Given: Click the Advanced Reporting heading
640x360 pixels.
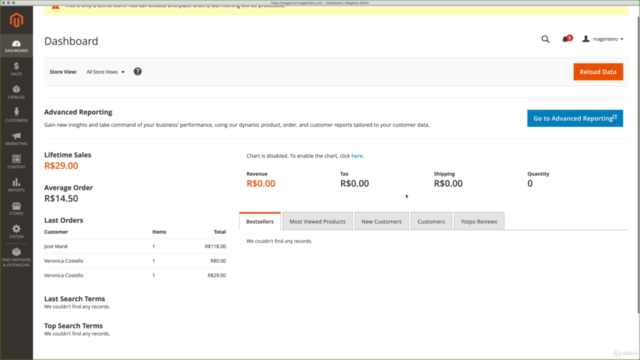Looking at the screenshot, I should pos(78,112).
